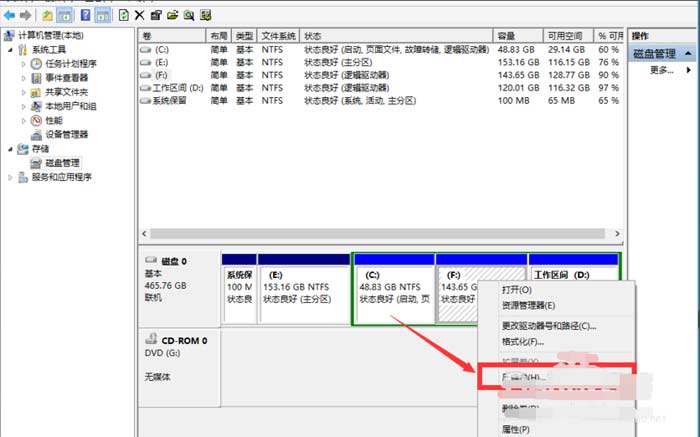Image resolution: width=700 pixels, height=437 pixels.
Task: Collapse the 存储 tree node
Action: 10,149
